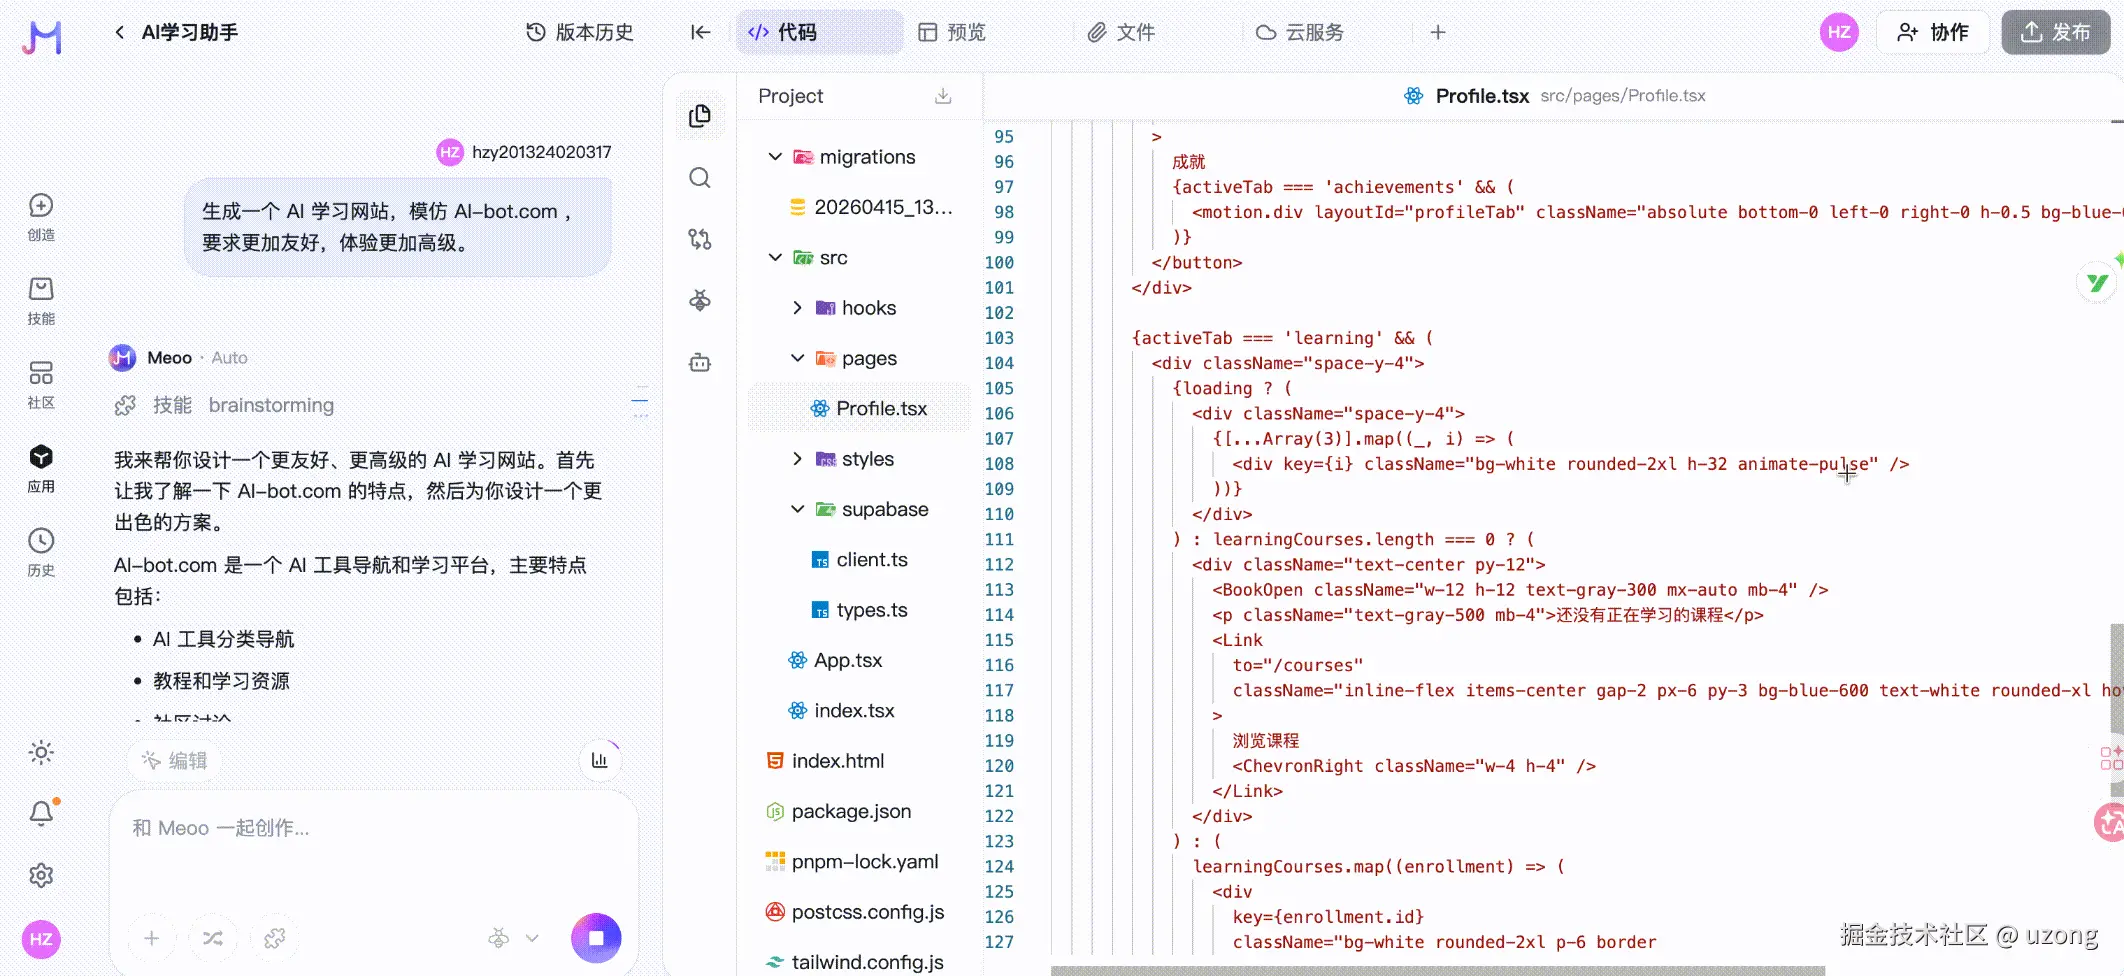Open package.json in the file tree
The height and width of the screenshot is (976, 2124).
click(x=838, y=811)
